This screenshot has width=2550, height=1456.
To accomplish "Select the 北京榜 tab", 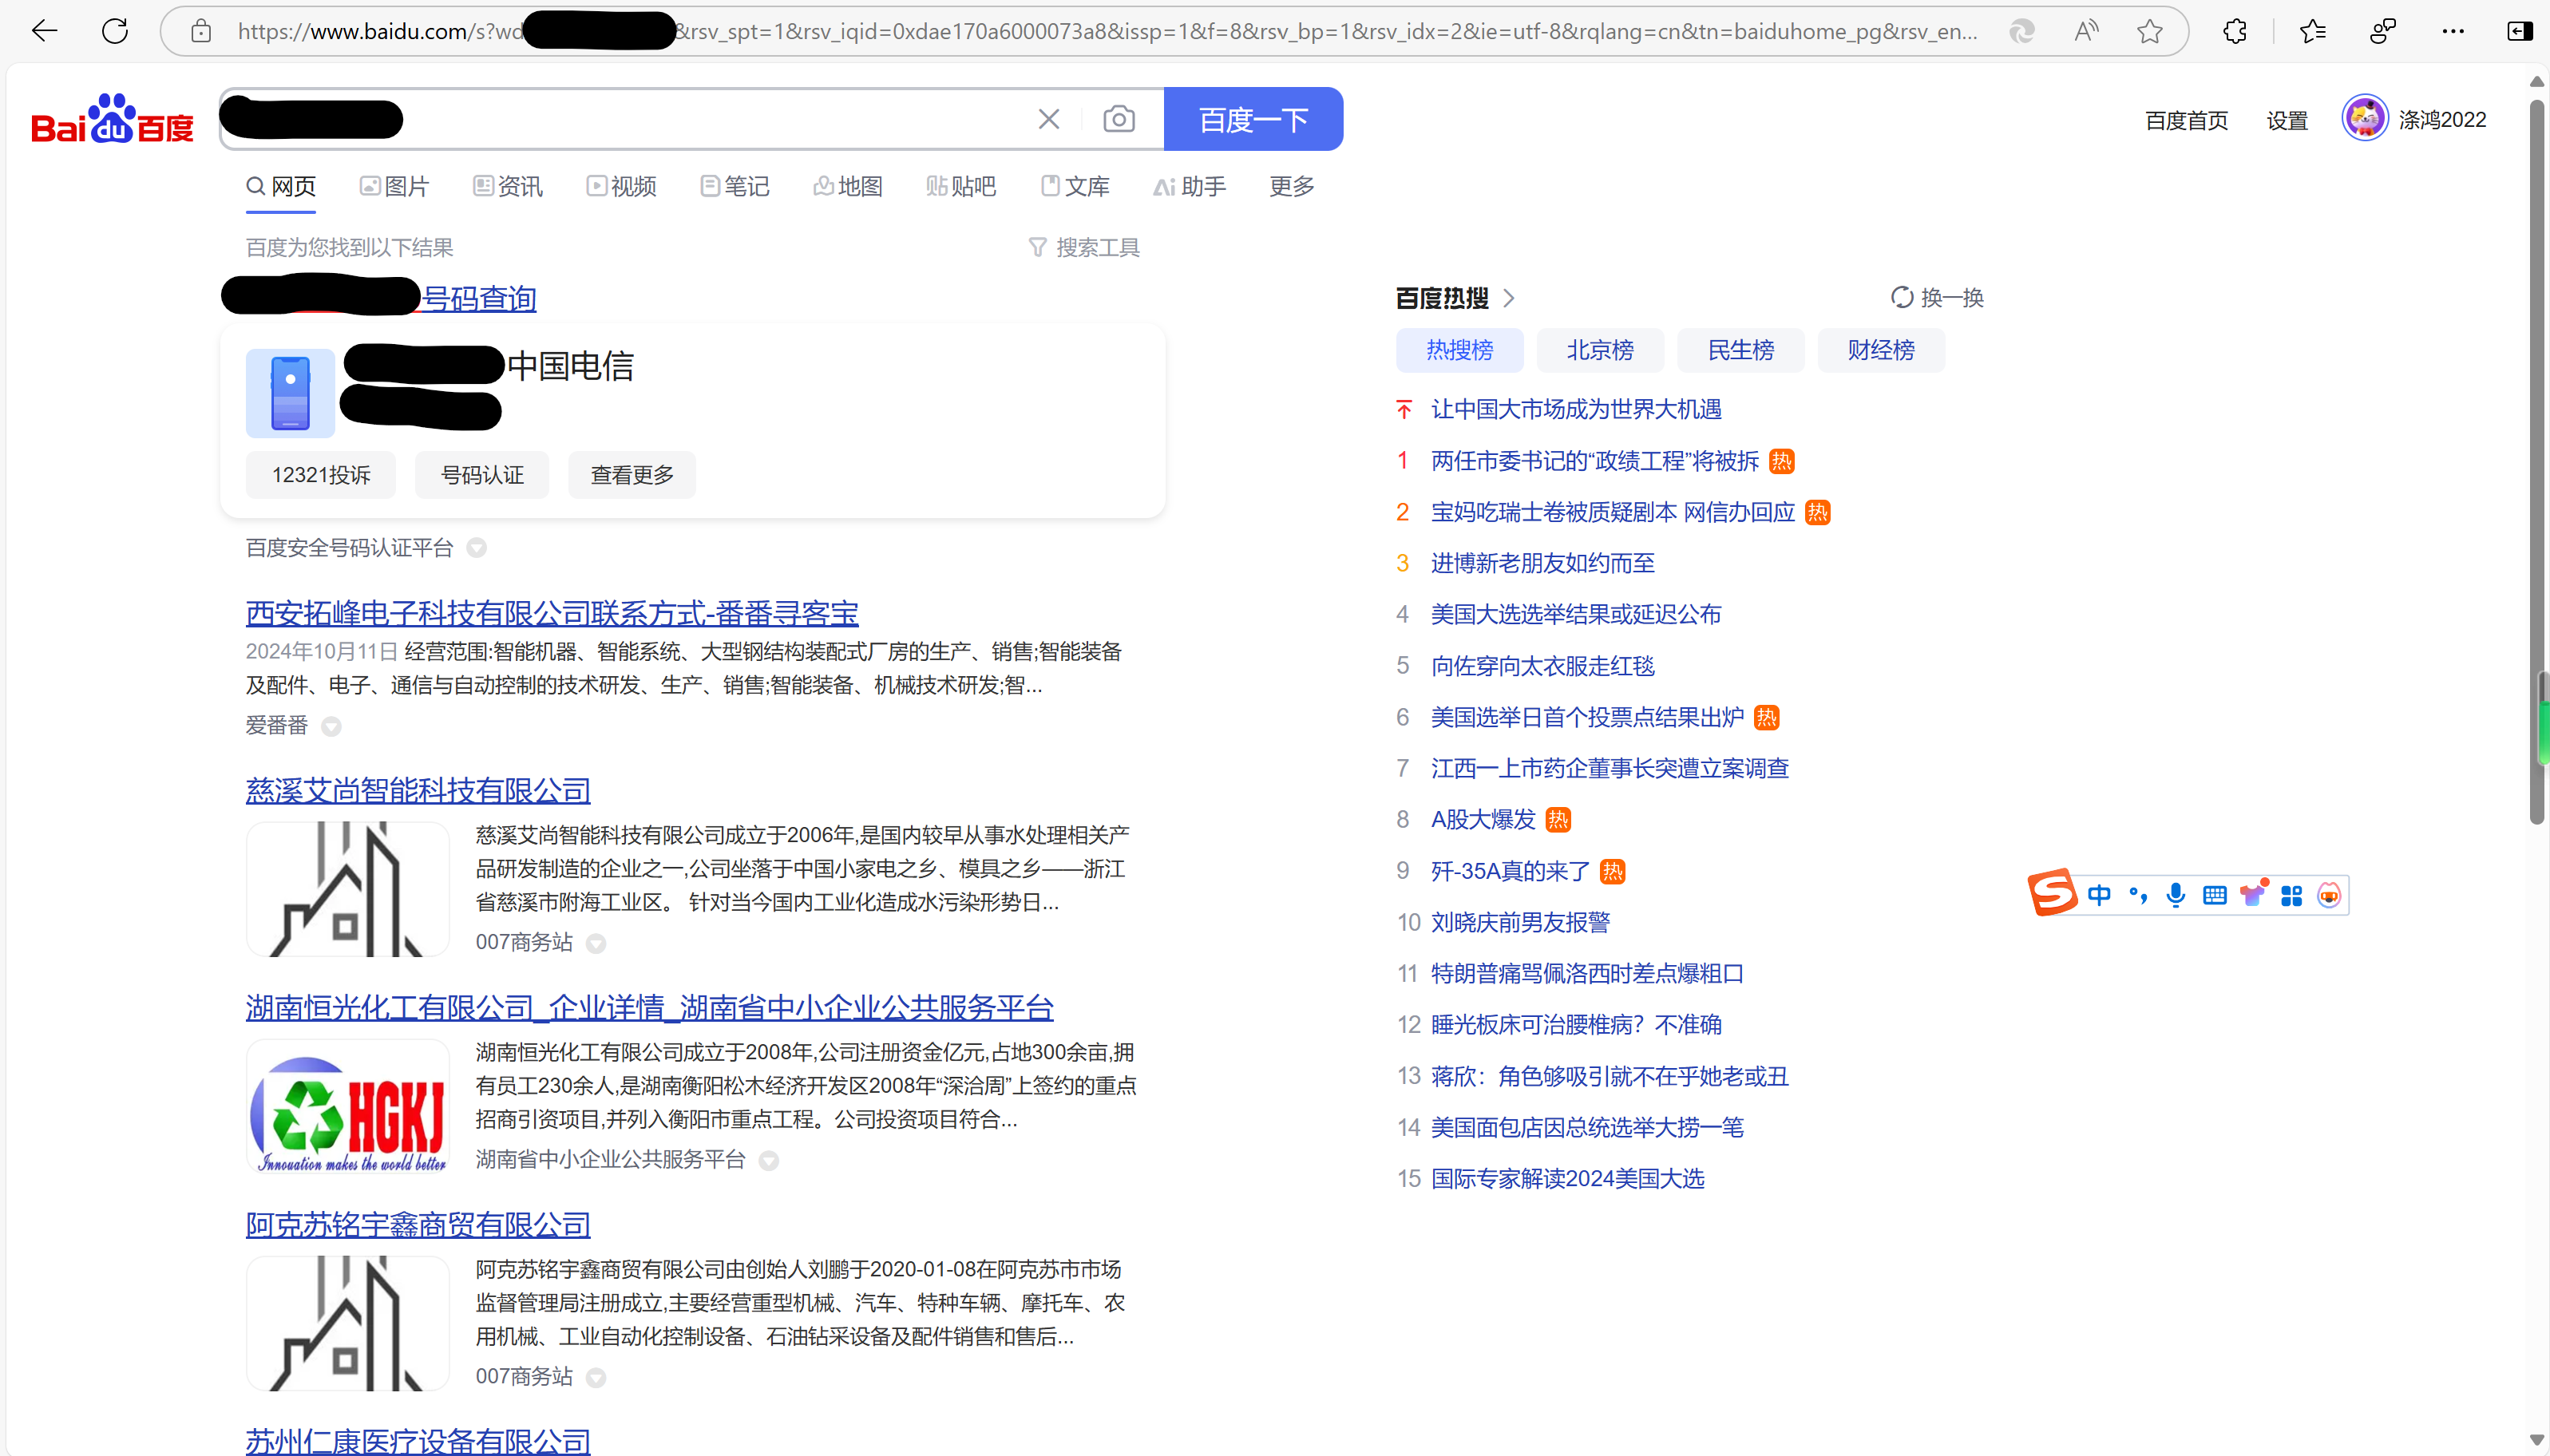I will click(x=1600, y=350).
